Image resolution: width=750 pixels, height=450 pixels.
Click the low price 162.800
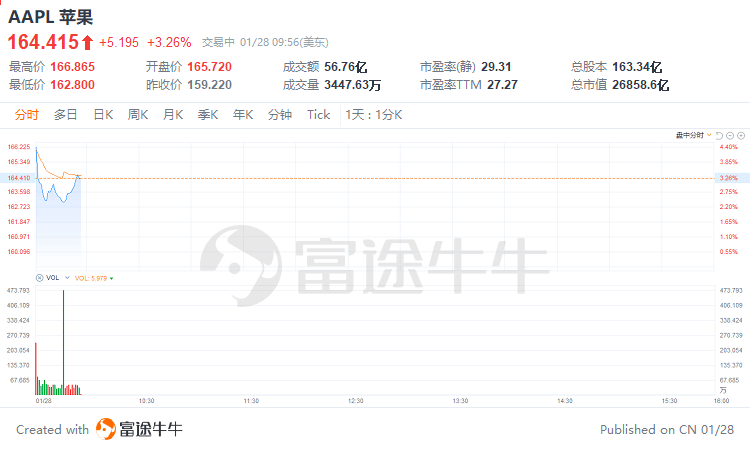click(x=73, y=85)
